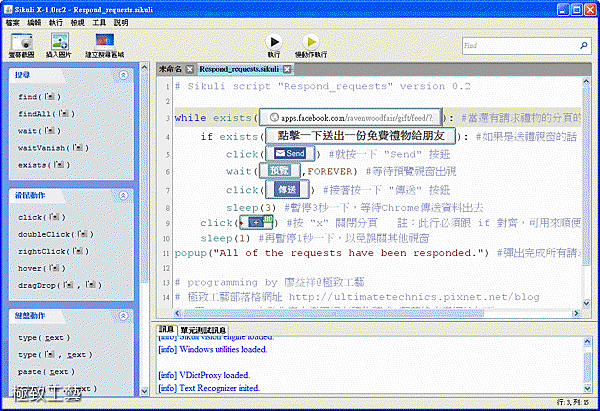Screen dimensions: 600x411
Task: Insert the doubleClick( ) command
Action: point(55,234)
